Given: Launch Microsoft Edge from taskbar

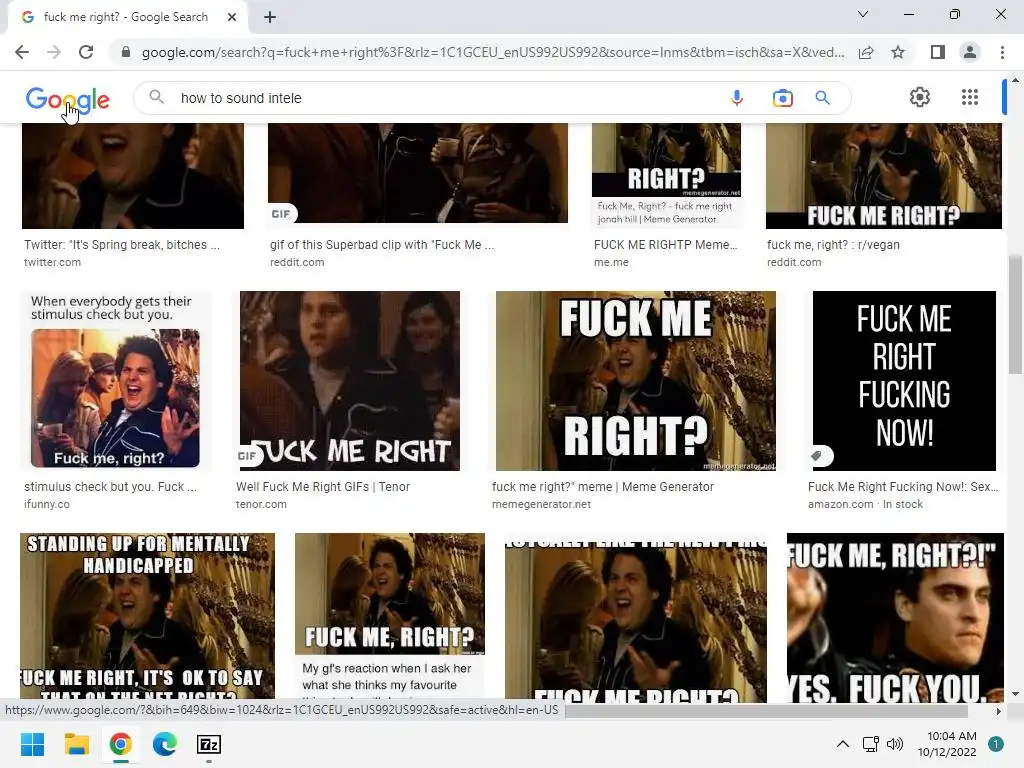Looking at the screenshot, I should point(165,744).
